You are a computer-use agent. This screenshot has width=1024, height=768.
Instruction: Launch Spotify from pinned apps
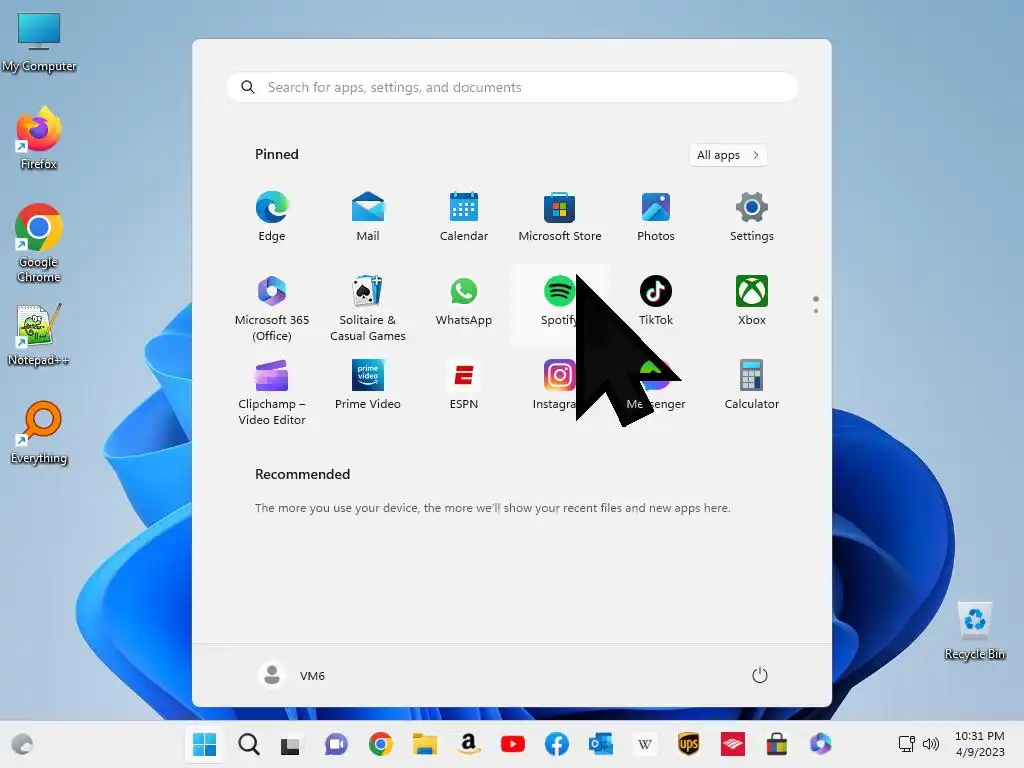[559, 300]
